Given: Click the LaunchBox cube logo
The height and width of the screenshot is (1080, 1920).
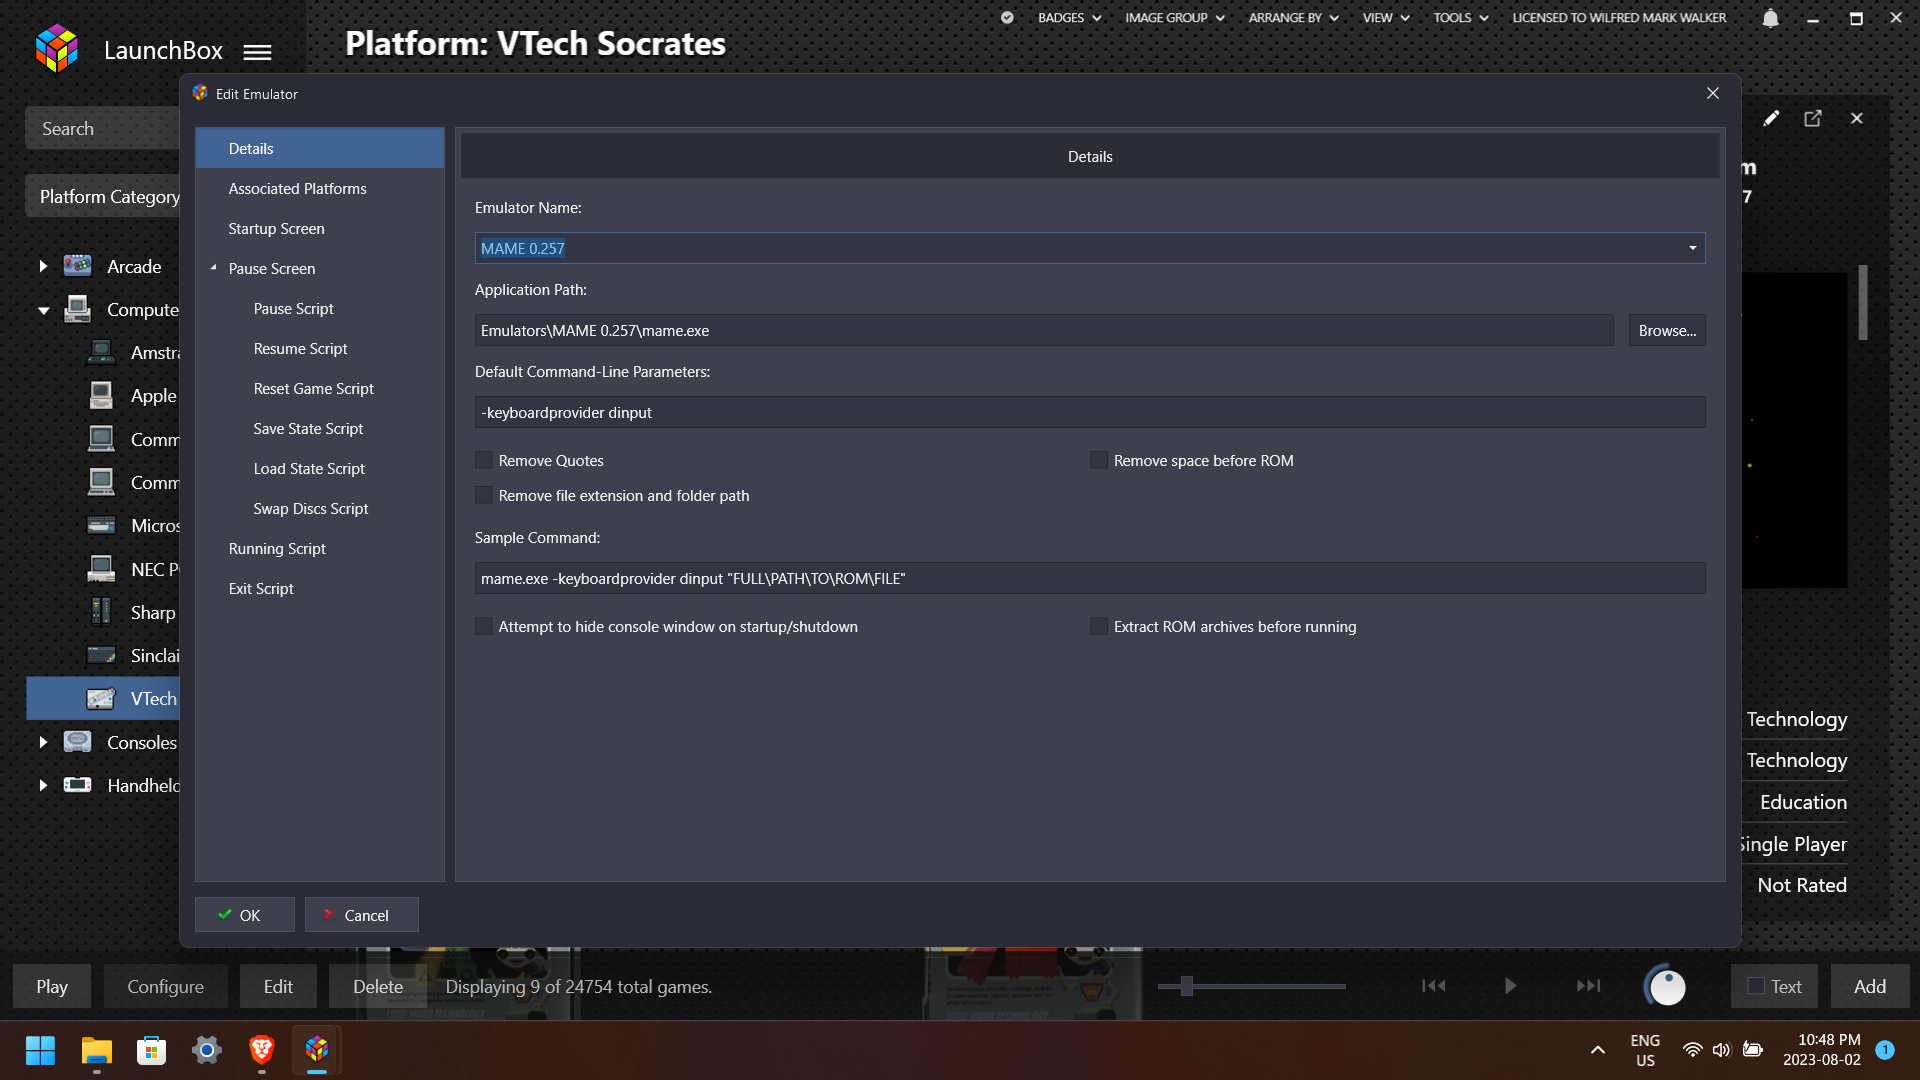Looking at the screenshot, I should pyautogui.click(x=56, y=49).
